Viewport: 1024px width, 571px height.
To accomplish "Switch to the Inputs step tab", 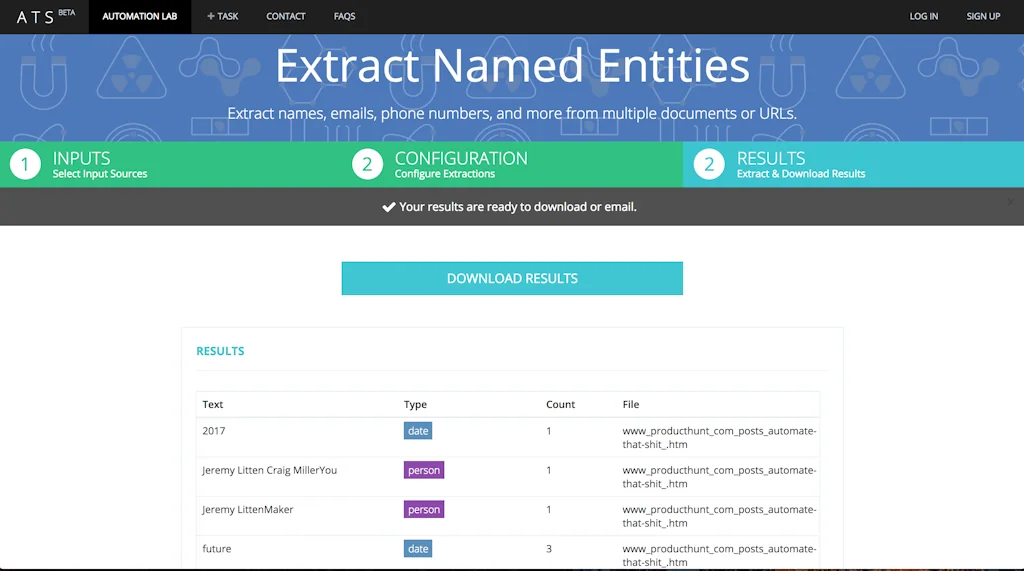I will (x=100, y=165).
